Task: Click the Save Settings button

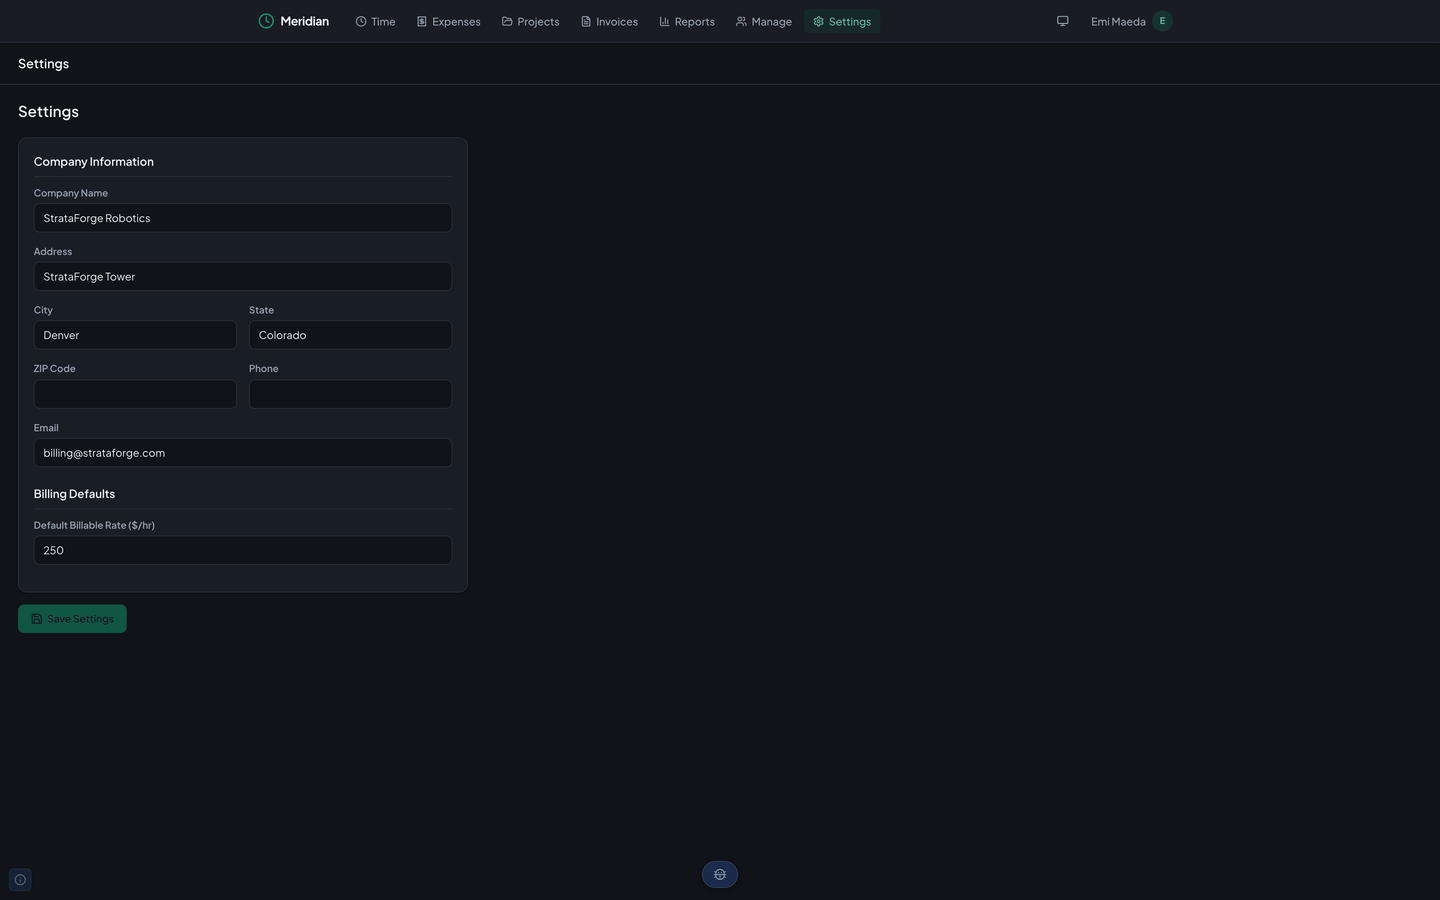Action: [x=72, y=619]
